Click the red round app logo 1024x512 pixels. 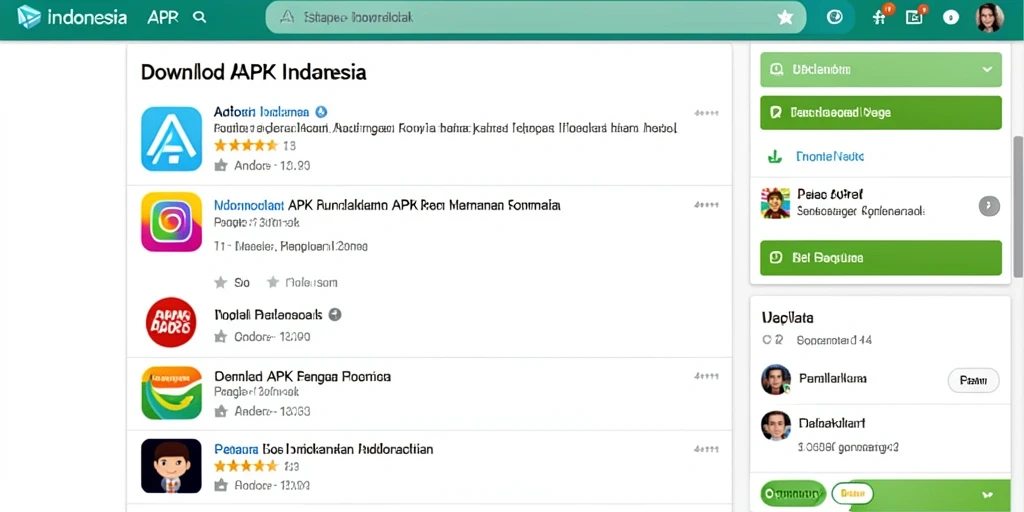coord(171,322)
